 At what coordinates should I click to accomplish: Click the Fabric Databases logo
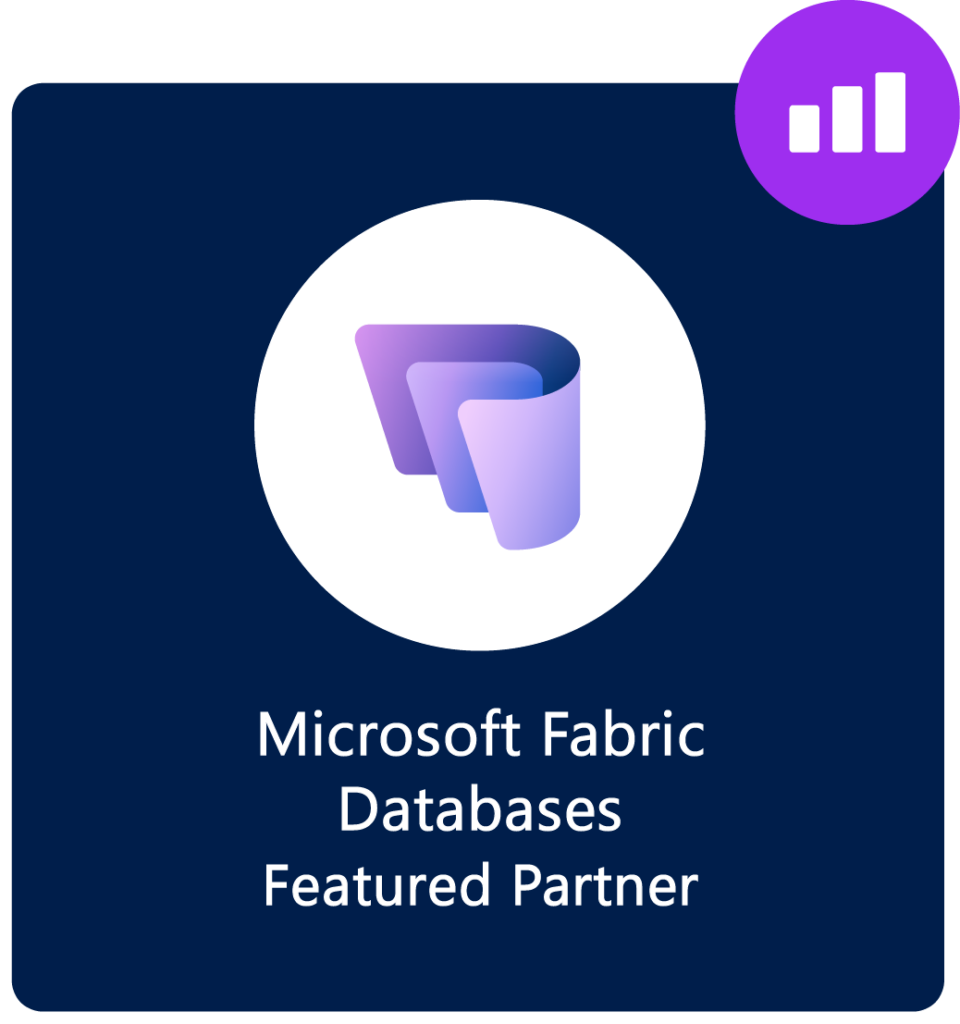[468, 436]
